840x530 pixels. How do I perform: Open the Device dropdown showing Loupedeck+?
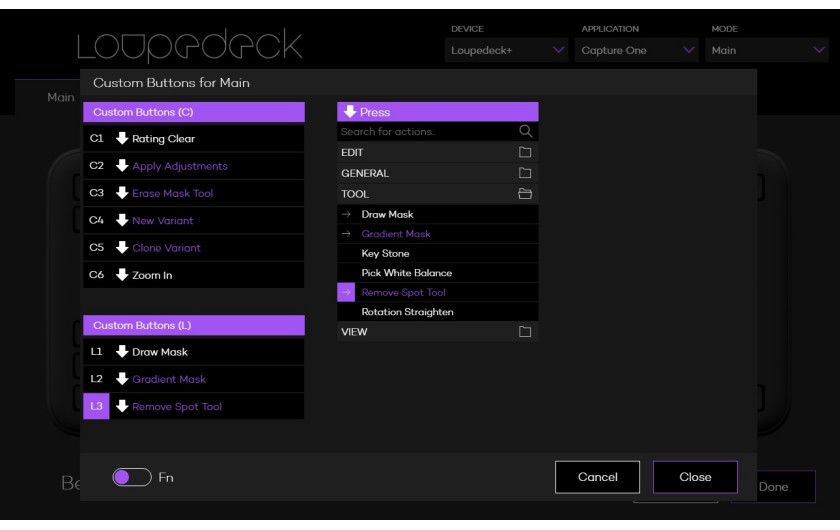506,50
